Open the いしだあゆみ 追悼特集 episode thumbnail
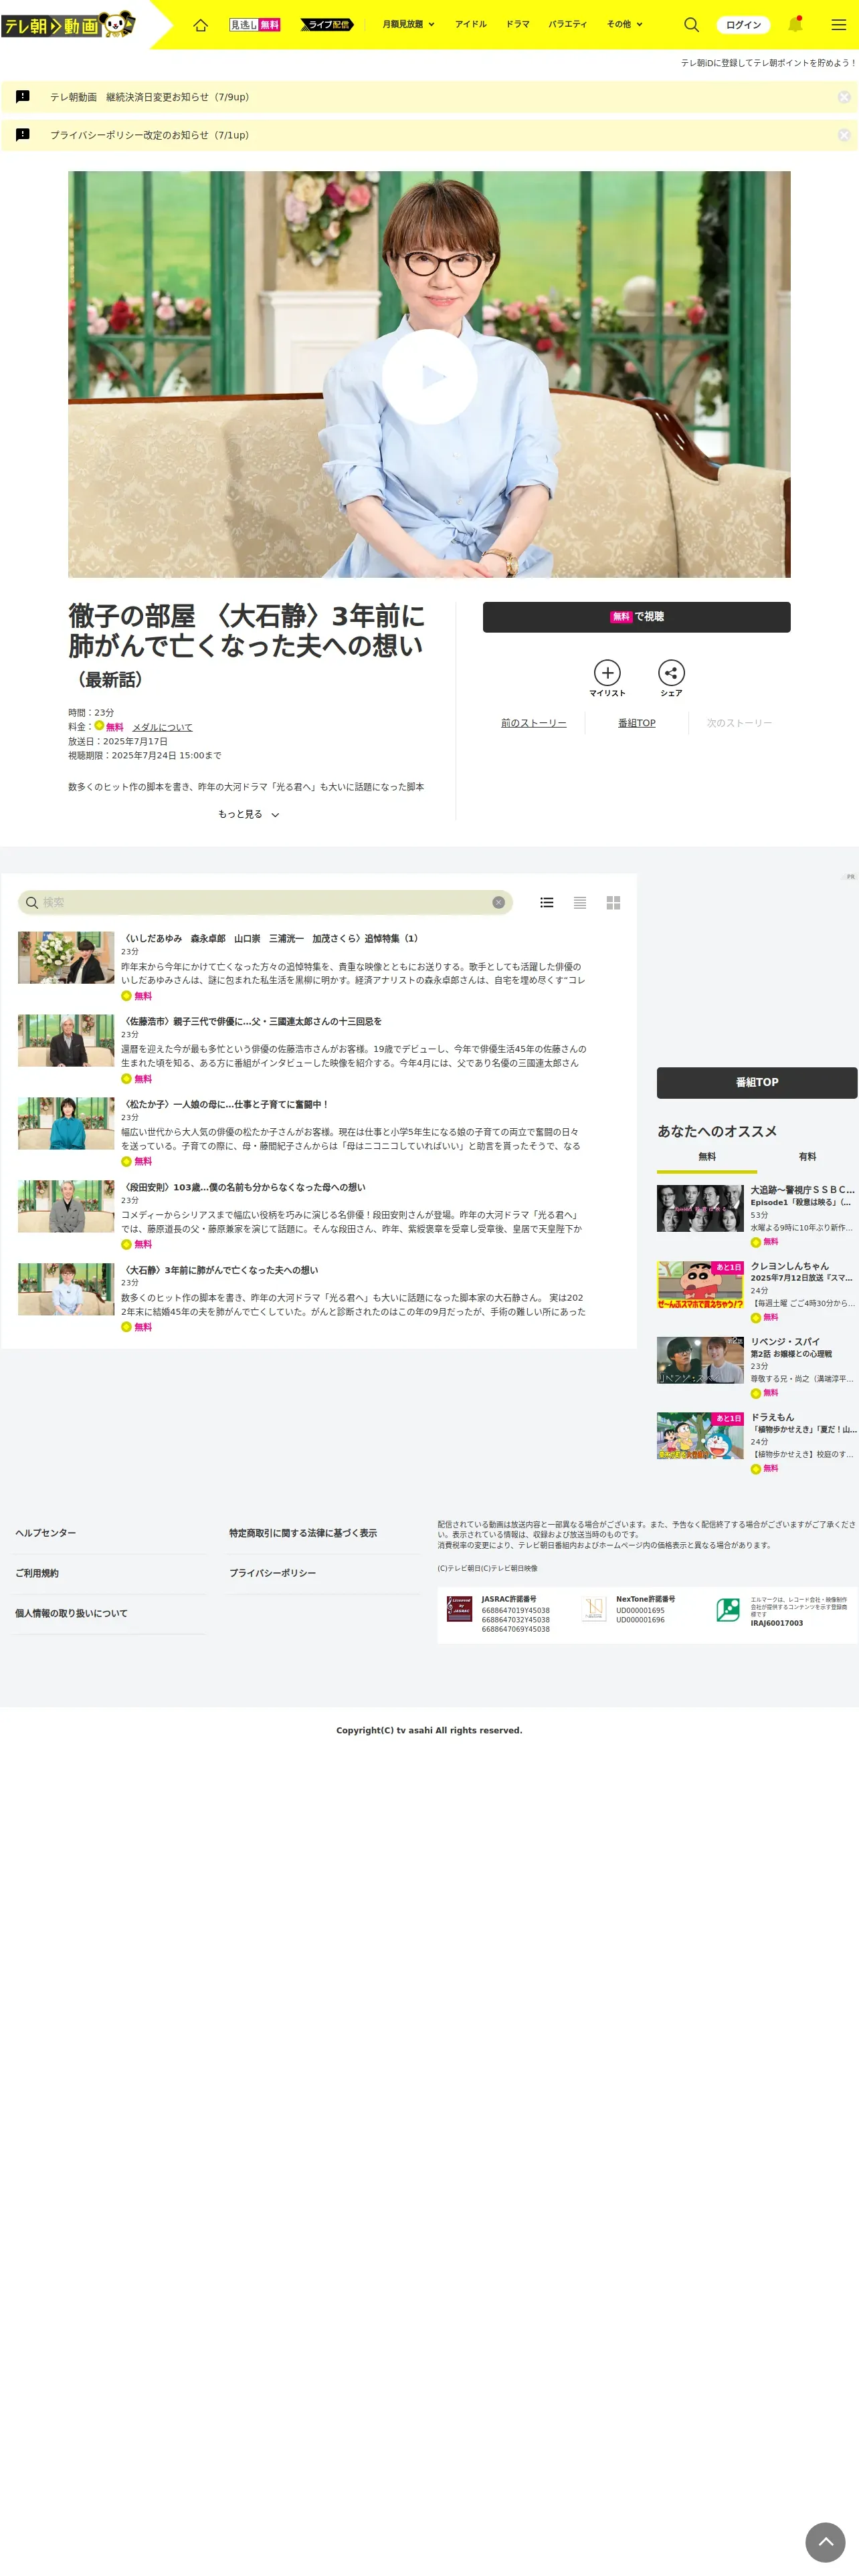The width and height of the screenshot is (859, 2576). coord(66,958)
